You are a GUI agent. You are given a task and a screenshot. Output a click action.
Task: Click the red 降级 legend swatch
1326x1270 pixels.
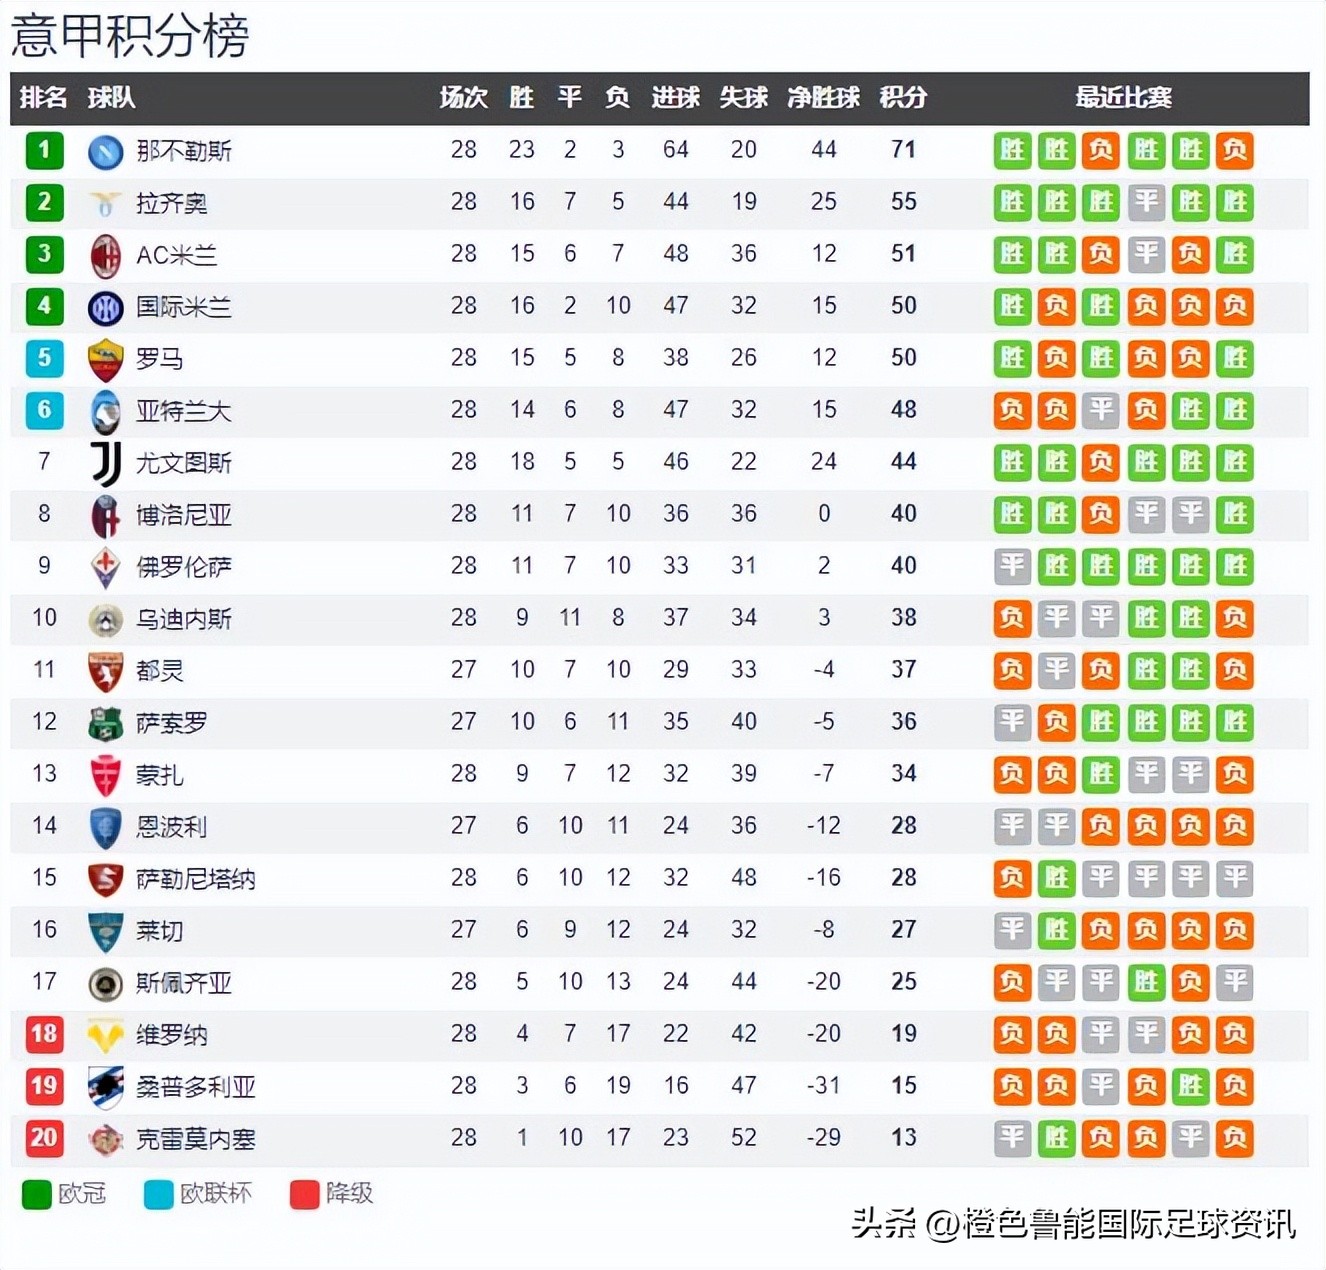click(x=304, y=1194)
